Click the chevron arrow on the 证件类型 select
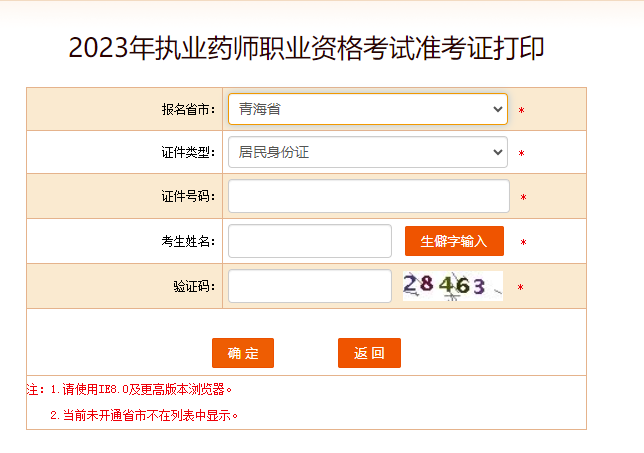 click(498, 152)
